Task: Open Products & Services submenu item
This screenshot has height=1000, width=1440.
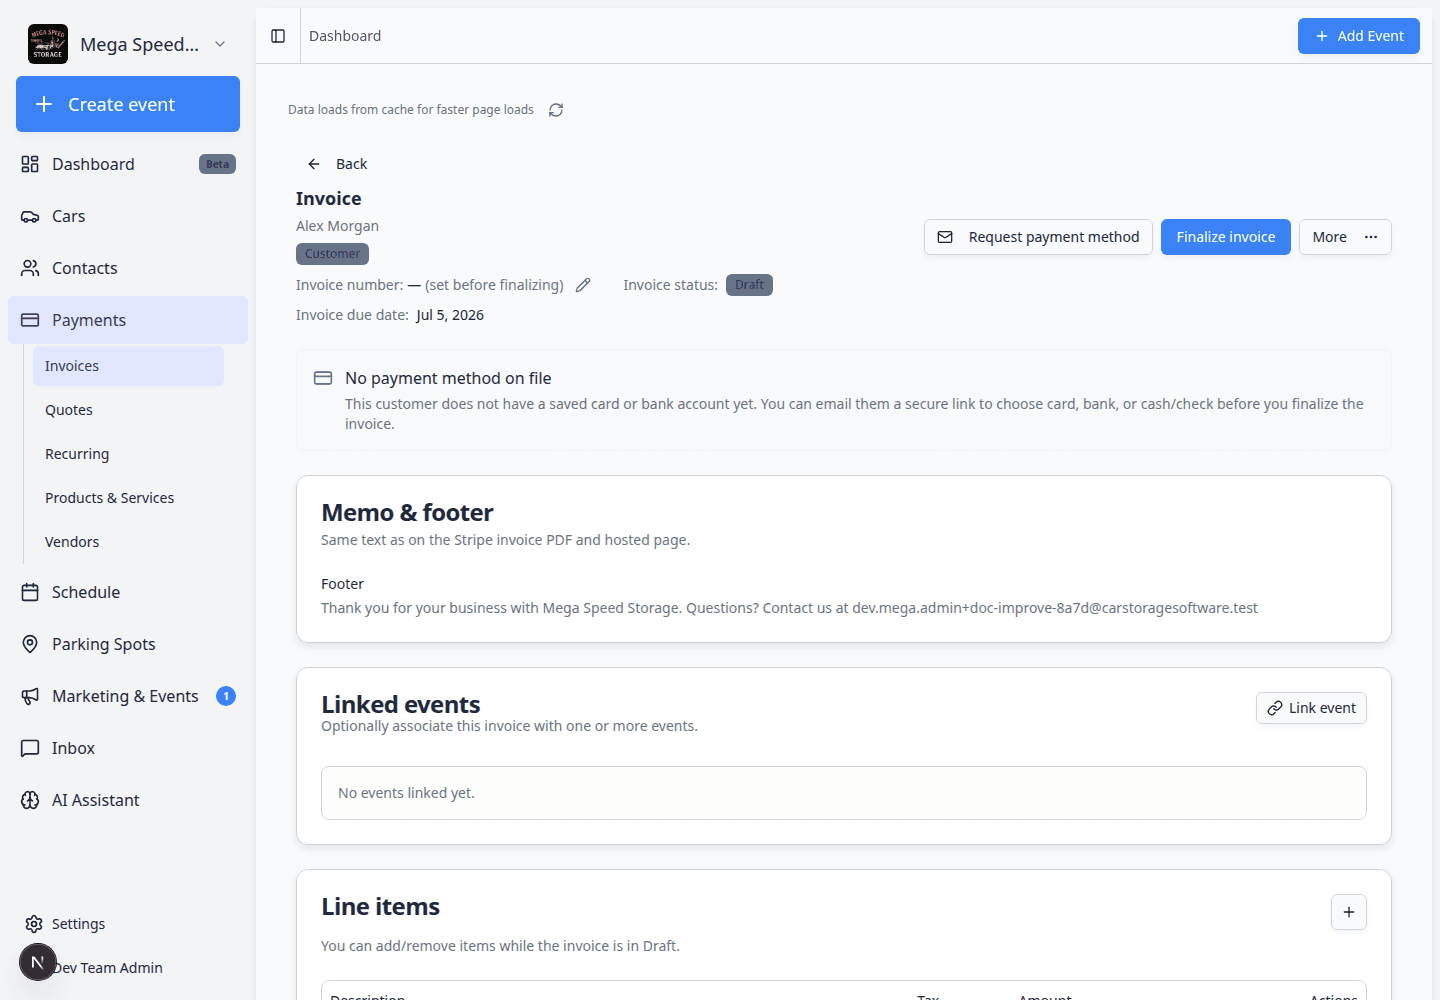Action: pos(128,498)
